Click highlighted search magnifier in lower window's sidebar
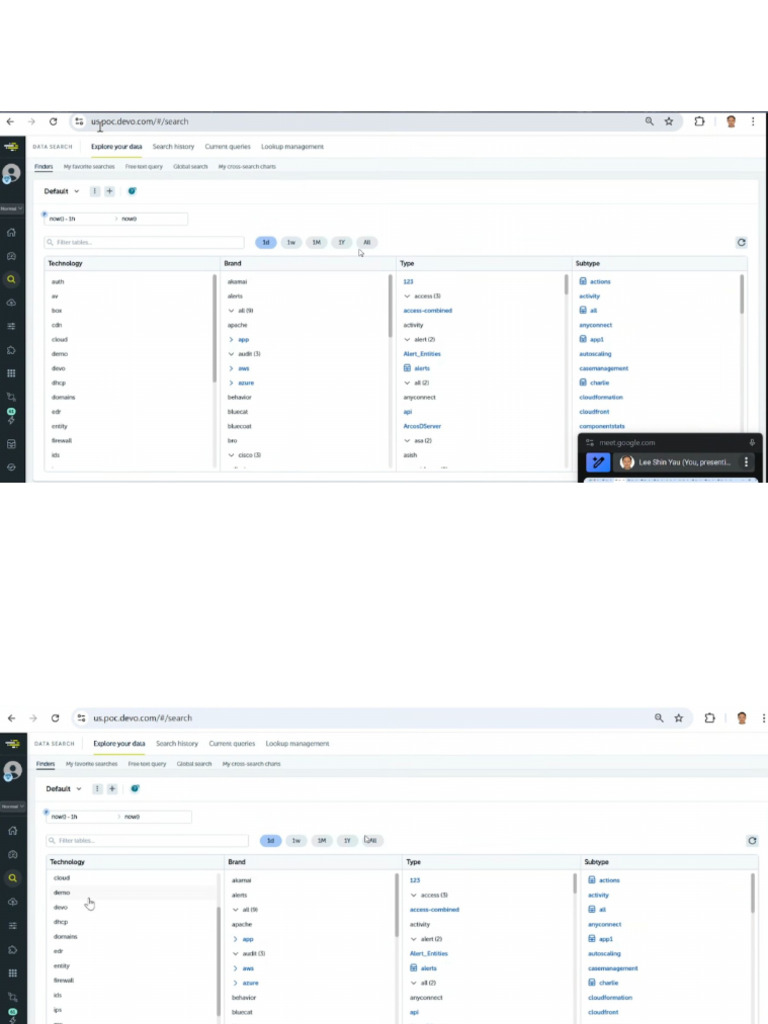Viewport: 768px width, 1024px height. [x=12, y=878]
